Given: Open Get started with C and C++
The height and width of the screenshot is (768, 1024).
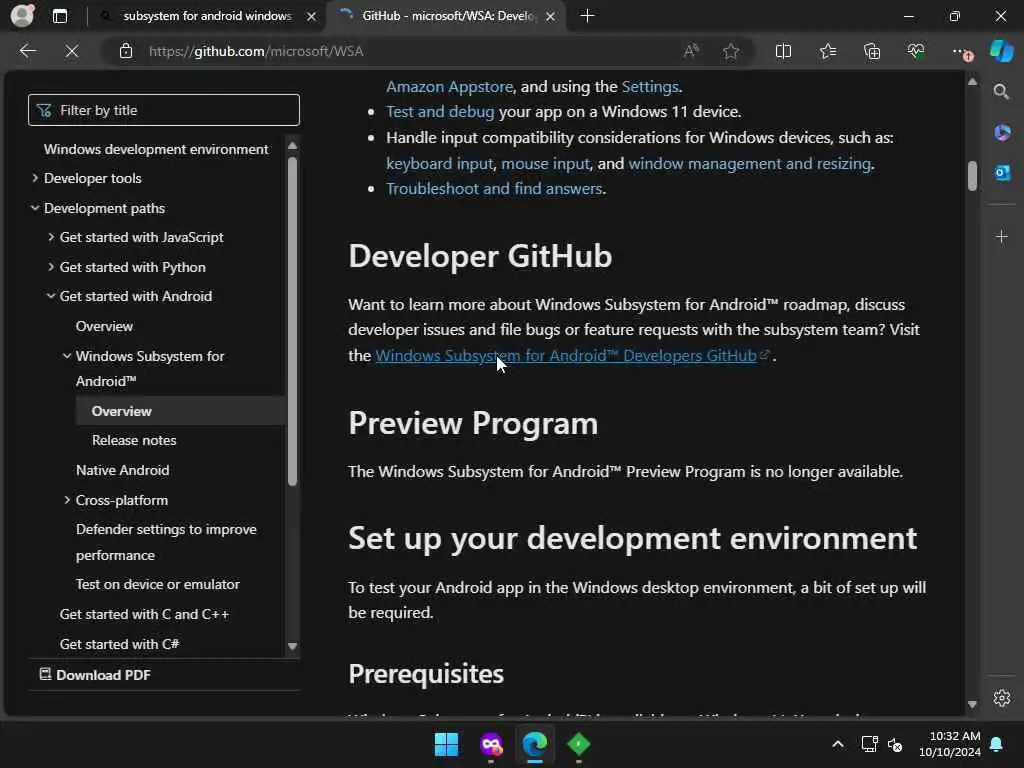Looking at the screenshot, I should coord(144,614).
